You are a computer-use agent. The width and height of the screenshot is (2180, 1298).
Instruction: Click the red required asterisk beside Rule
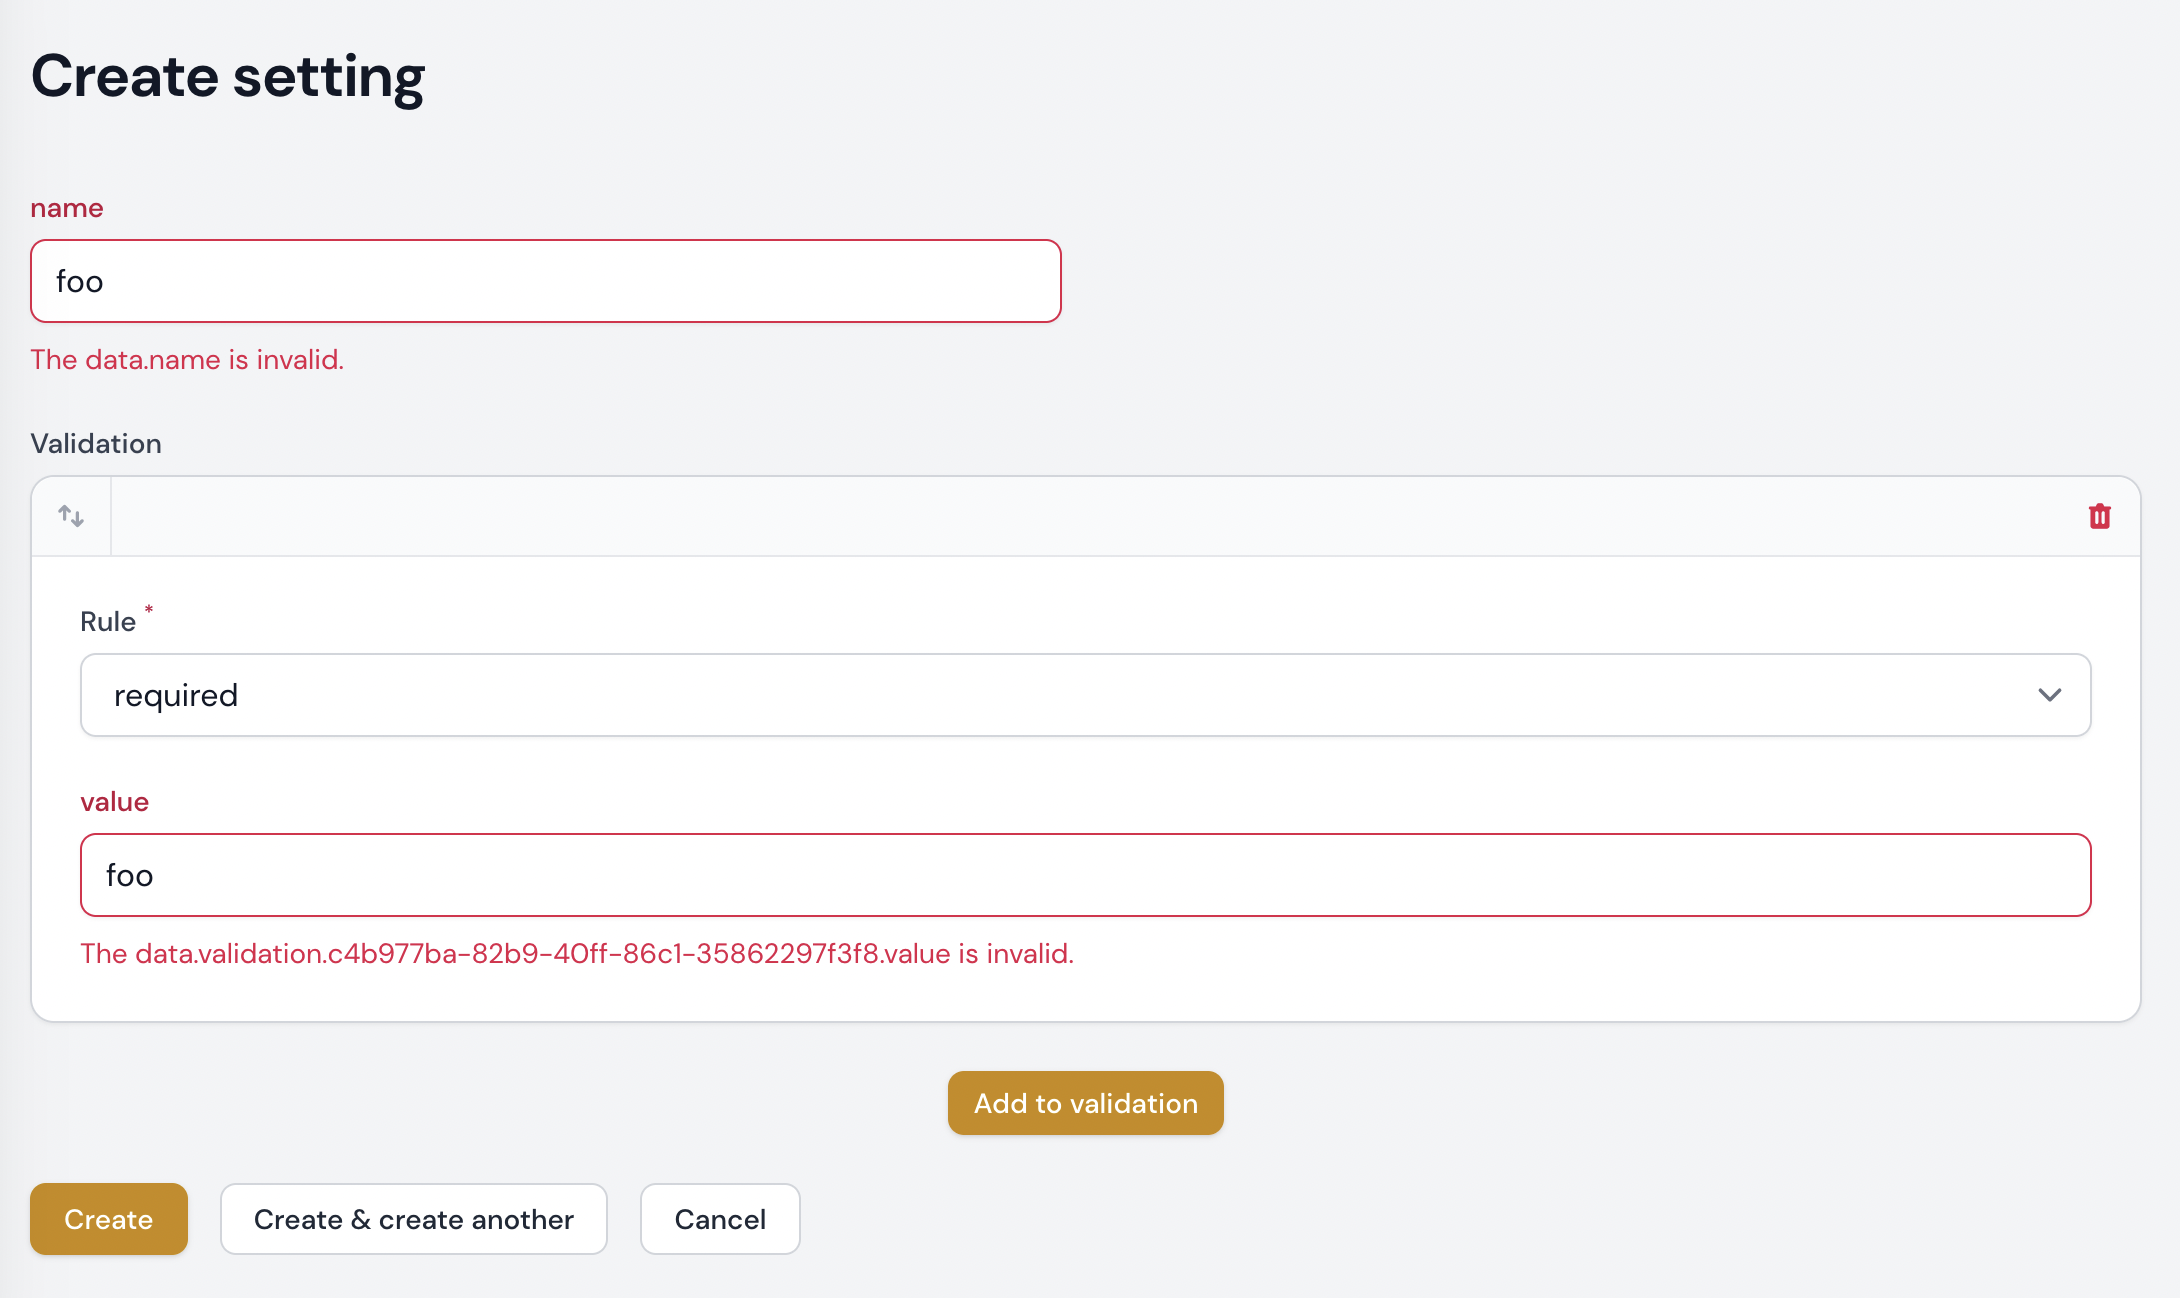tap(149, 609)
